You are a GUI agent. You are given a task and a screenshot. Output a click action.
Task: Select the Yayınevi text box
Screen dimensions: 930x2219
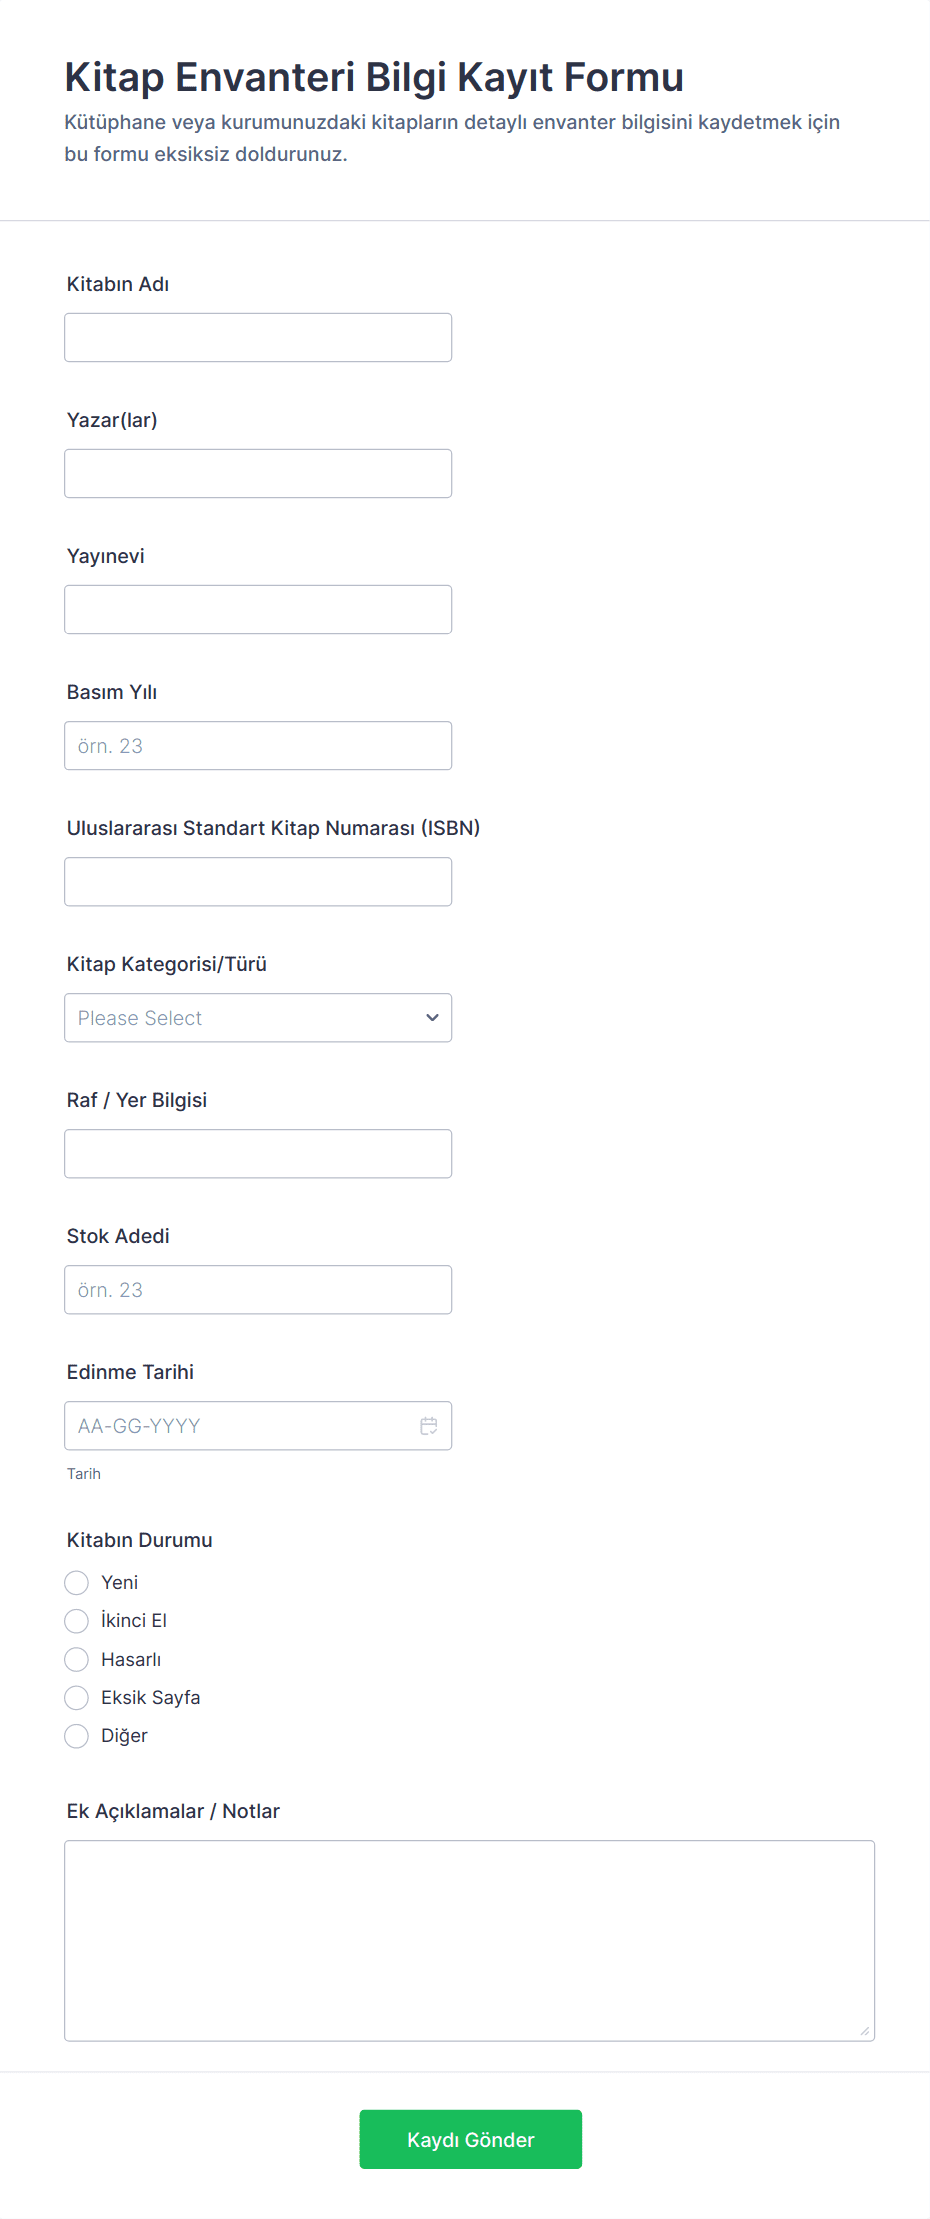257,610
